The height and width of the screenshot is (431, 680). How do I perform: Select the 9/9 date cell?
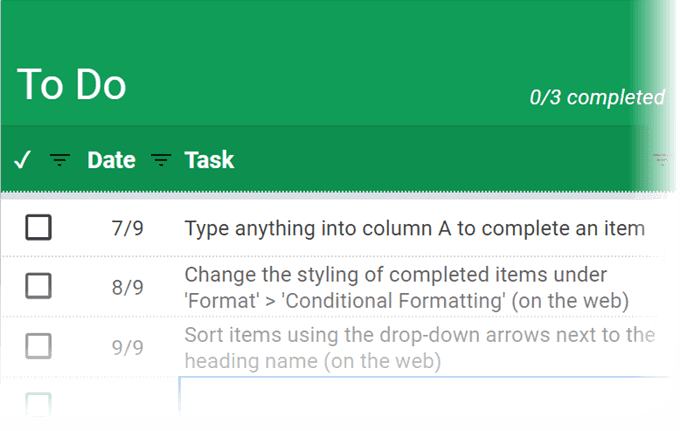[x=128, y=347]
